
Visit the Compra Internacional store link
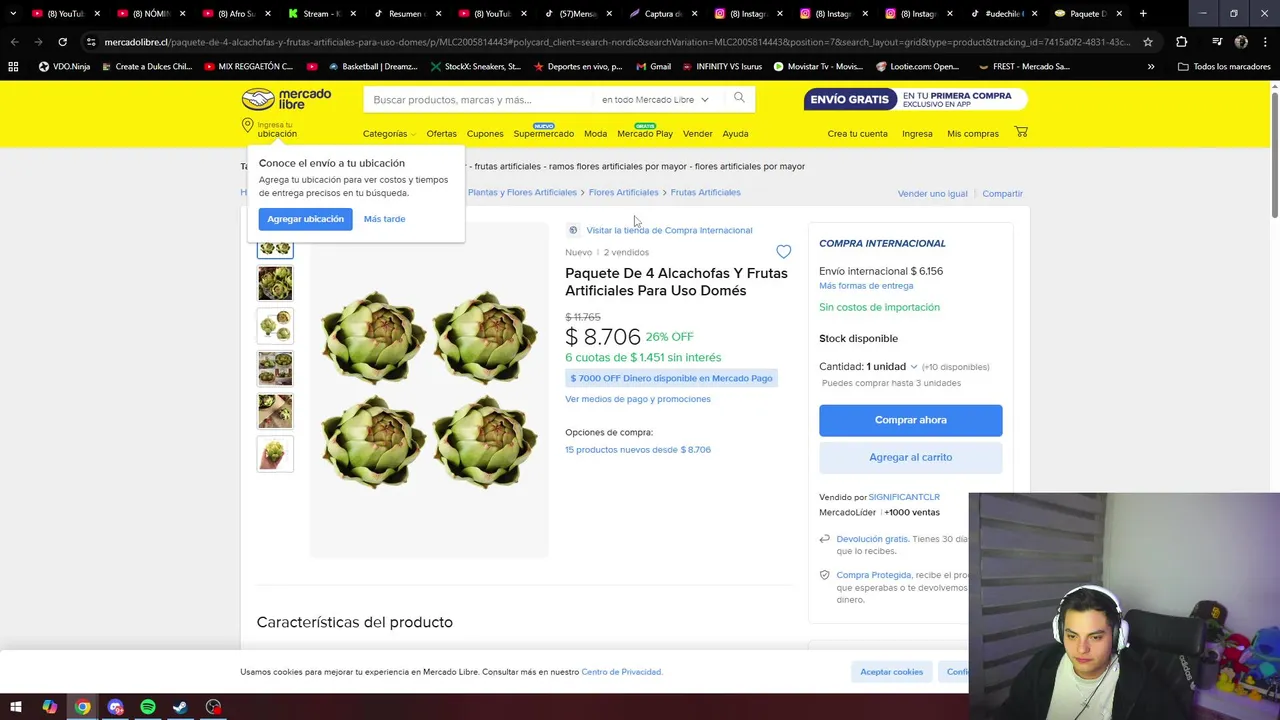[668, 230]
